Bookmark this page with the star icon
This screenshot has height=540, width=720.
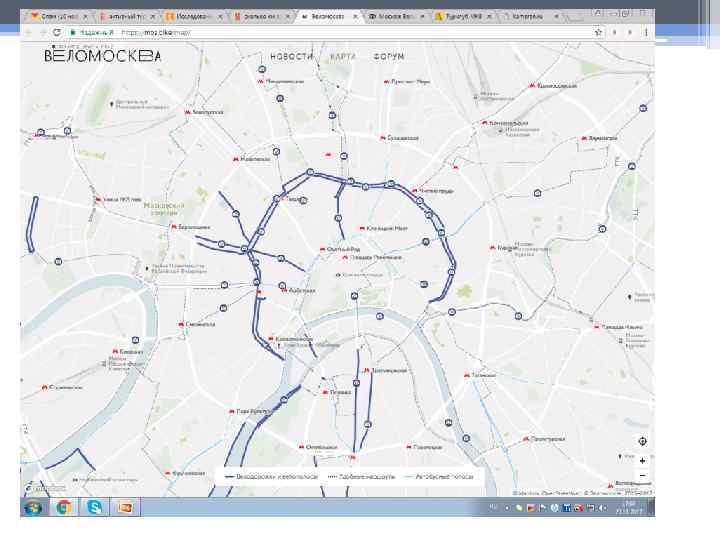[598, 32]
